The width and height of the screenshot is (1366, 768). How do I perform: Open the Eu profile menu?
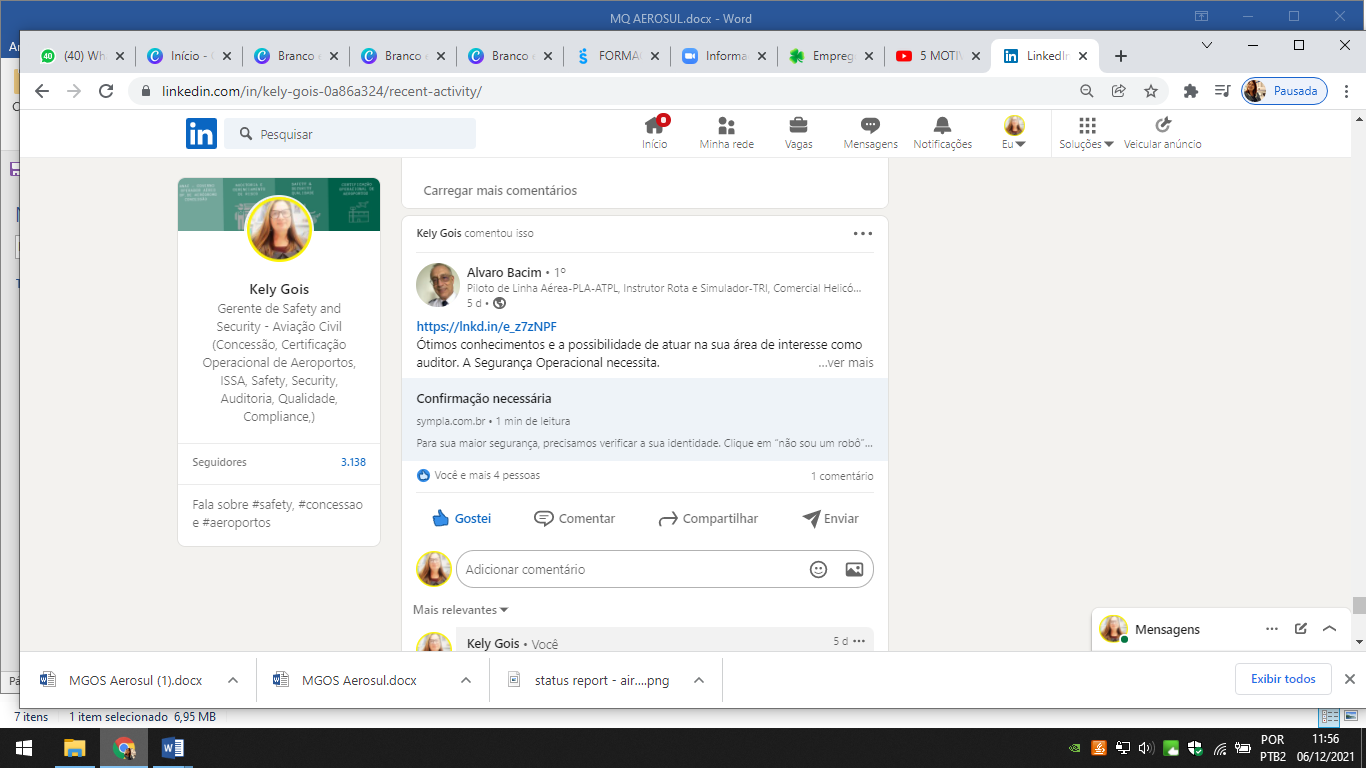[1014, 133]
